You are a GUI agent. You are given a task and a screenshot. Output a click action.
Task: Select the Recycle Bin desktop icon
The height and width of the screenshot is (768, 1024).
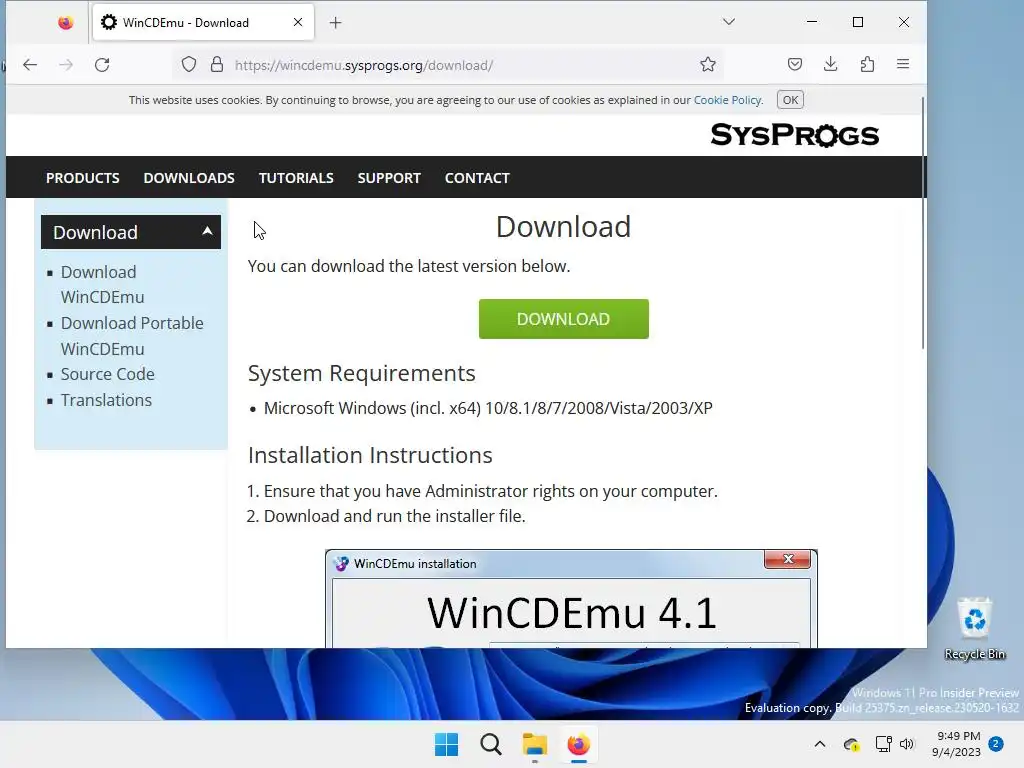coord(975,629)
